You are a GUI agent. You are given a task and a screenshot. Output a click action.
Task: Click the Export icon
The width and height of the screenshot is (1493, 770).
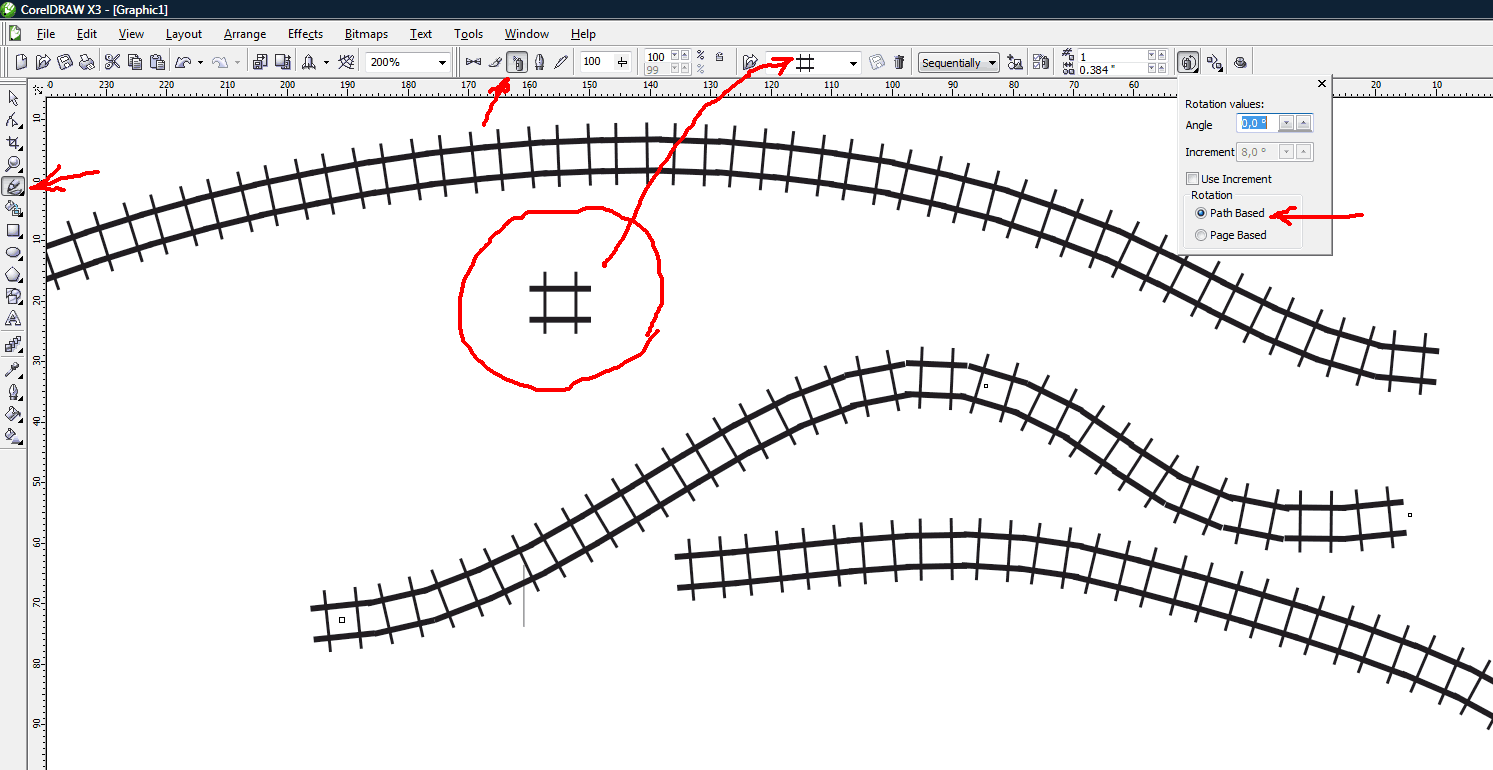pos(282,62)
